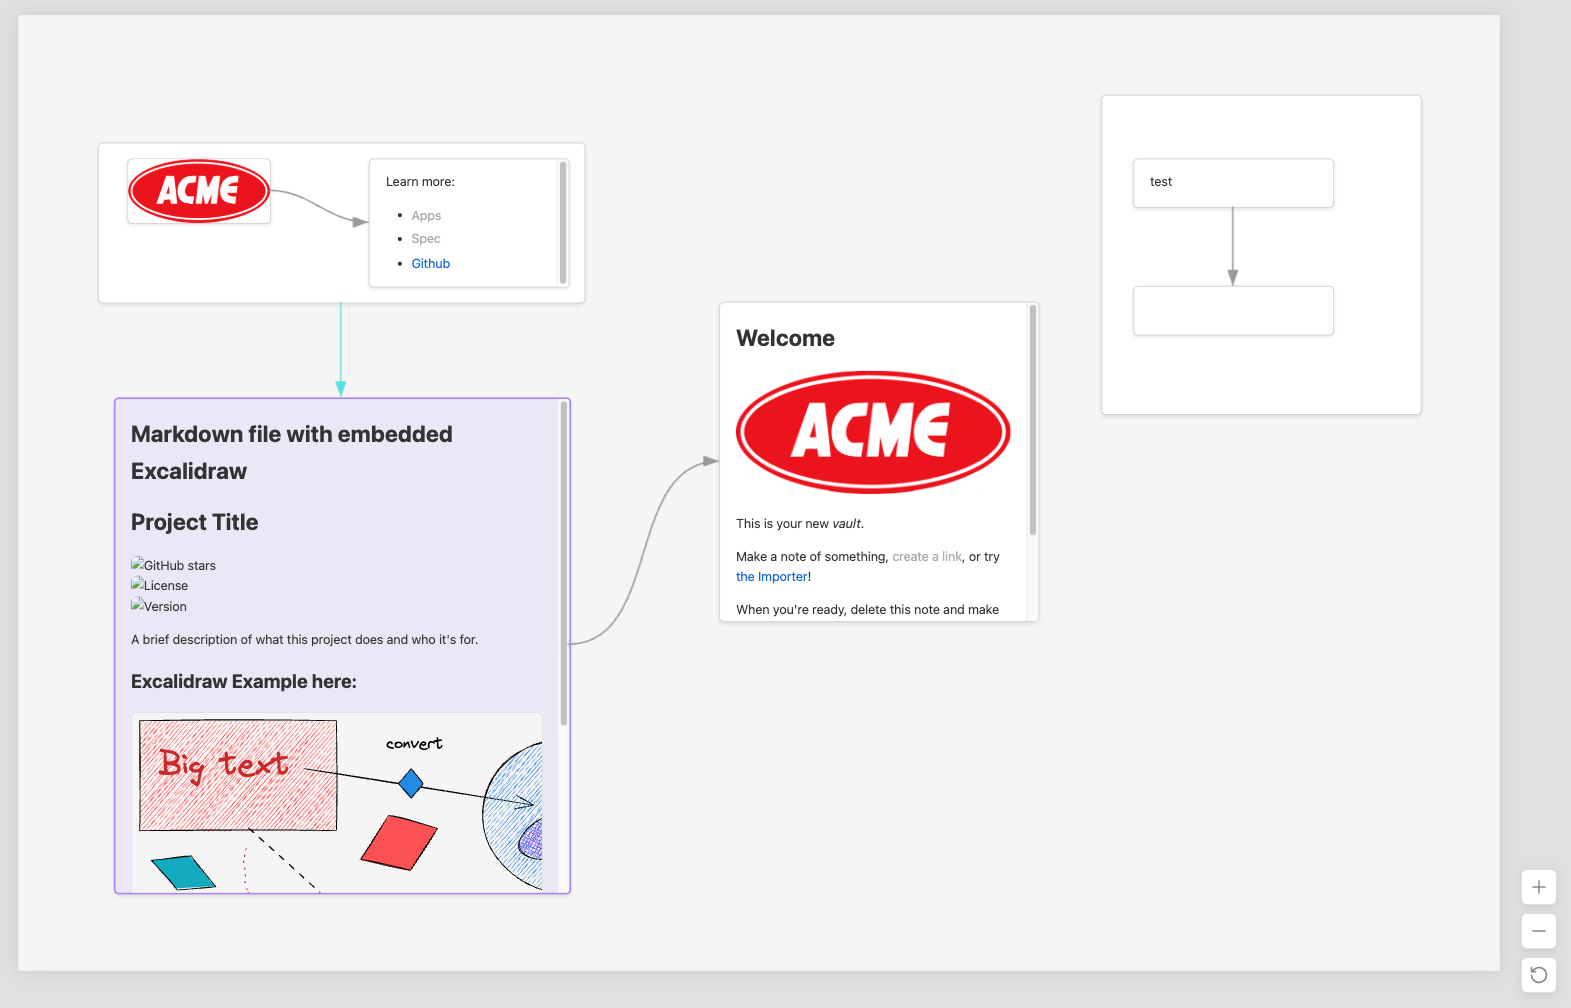Screen dimensions: 1571x1008
Task: Click the 'Markdown file with embedded Excalidraw' heading
Action: tap(292, 453)
